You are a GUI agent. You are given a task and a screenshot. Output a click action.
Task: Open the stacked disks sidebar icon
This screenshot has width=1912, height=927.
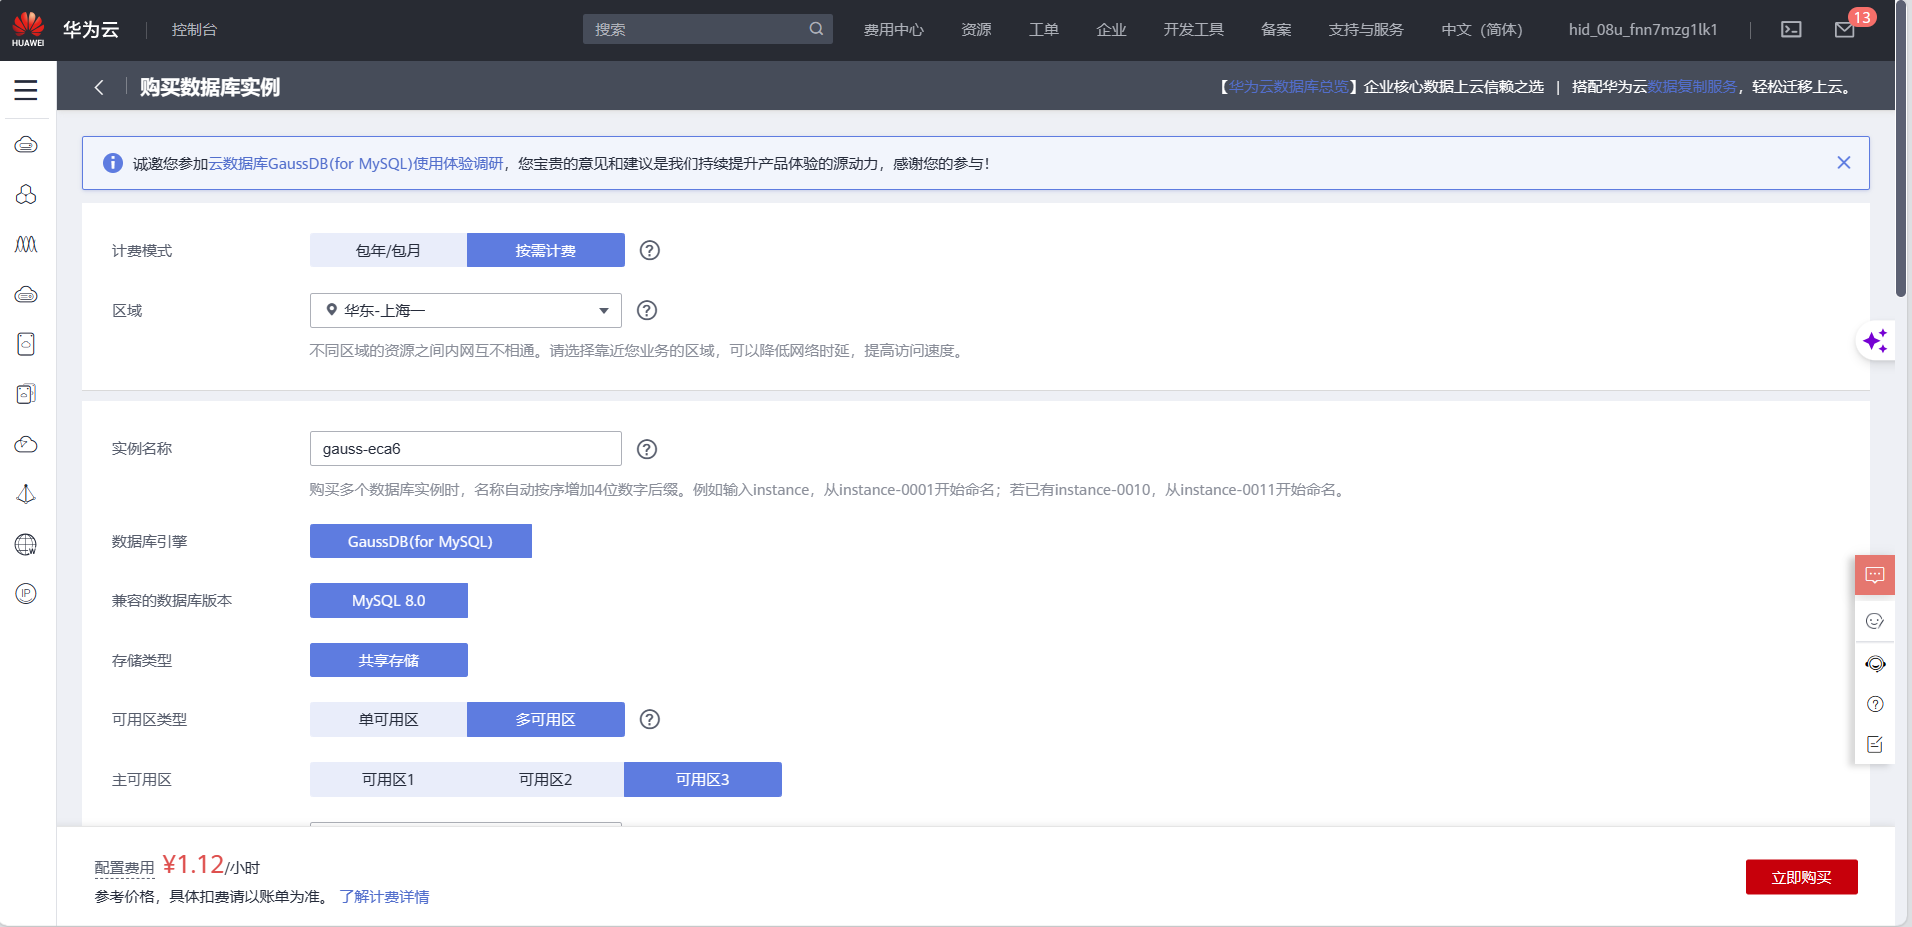pos(26,394)
